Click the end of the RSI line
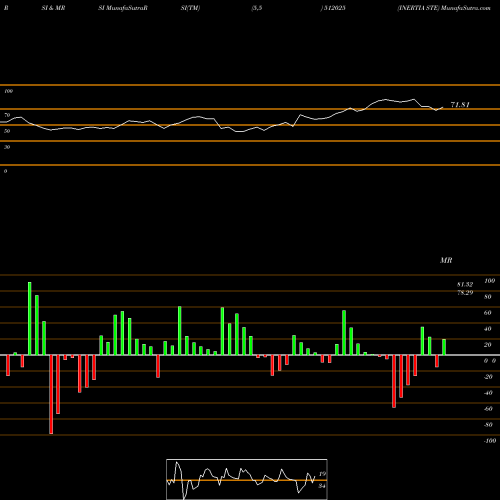The height and width of the screenshot is (500, 500). [443, 107]
